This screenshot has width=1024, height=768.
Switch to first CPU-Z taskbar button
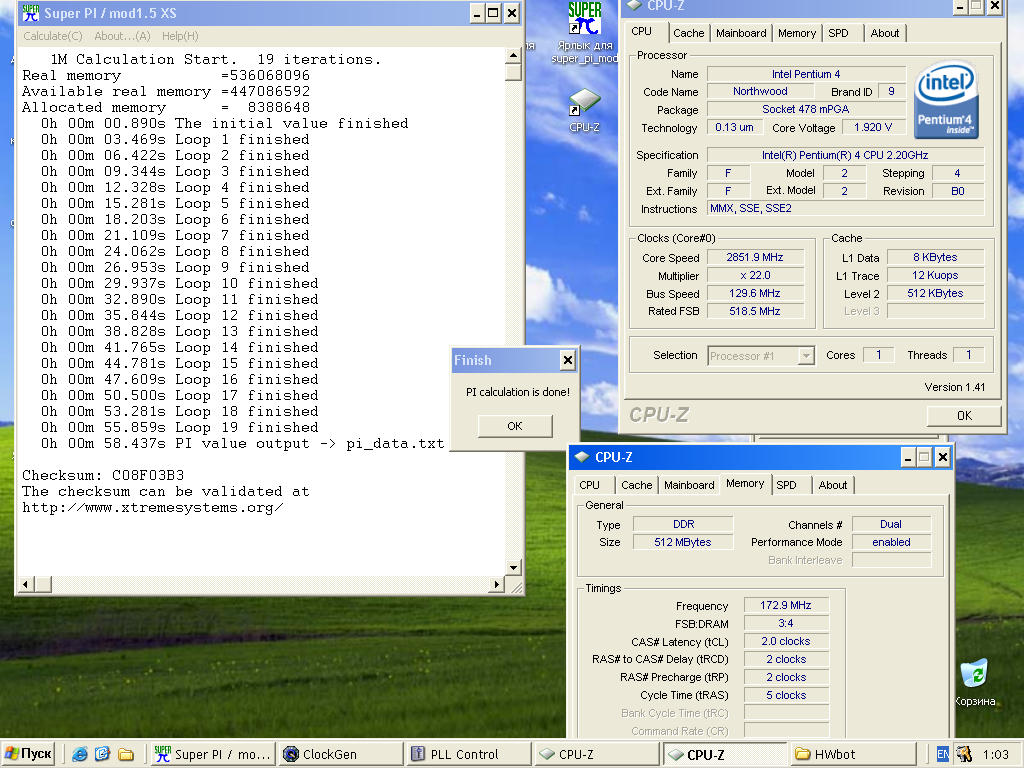click(x=596, y=754)
